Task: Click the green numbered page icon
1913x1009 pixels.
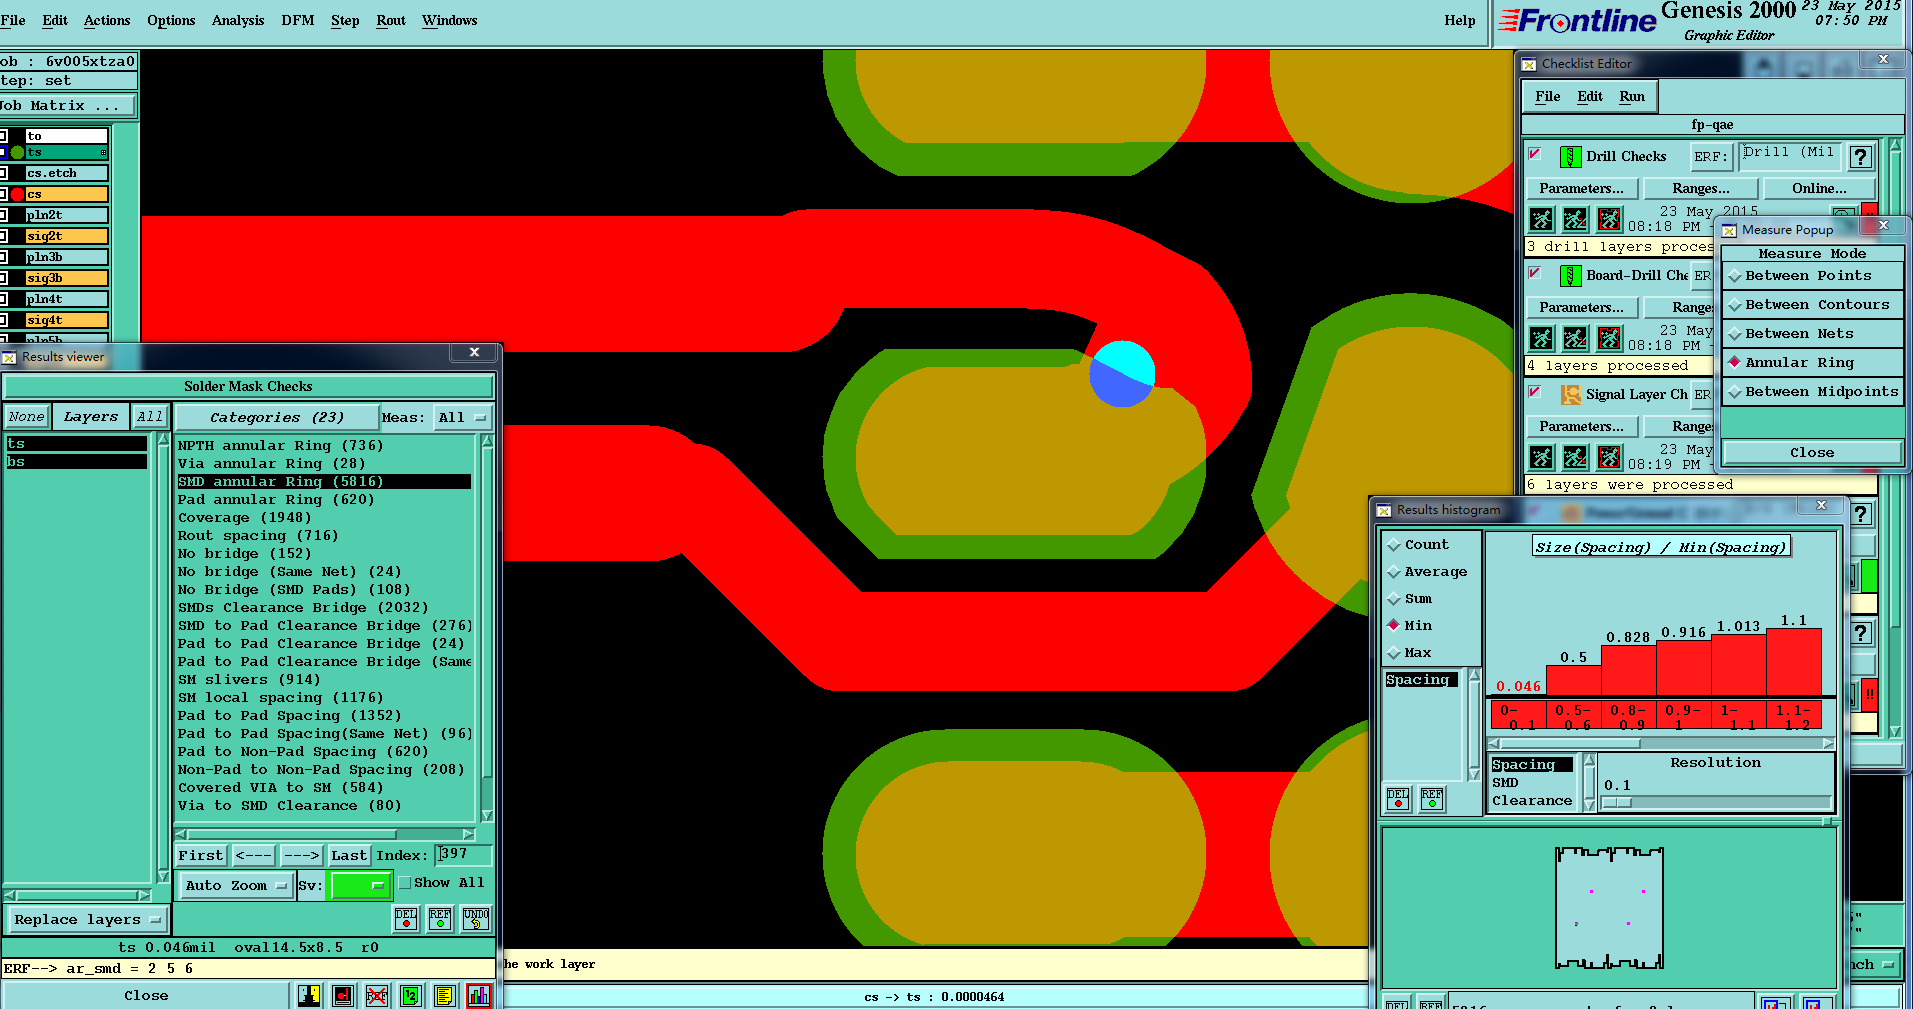Action: pos(411,996)
